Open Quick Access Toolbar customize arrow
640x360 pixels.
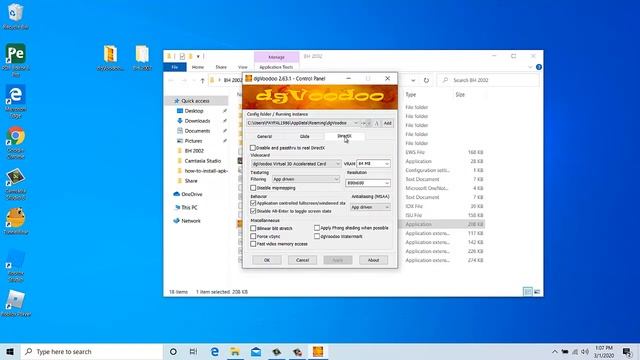(x=198, y=56)
